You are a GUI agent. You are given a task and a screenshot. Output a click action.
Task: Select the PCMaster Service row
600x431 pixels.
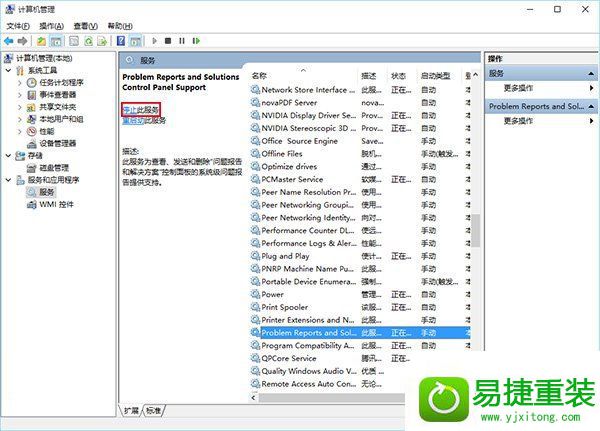click(360, 179)
